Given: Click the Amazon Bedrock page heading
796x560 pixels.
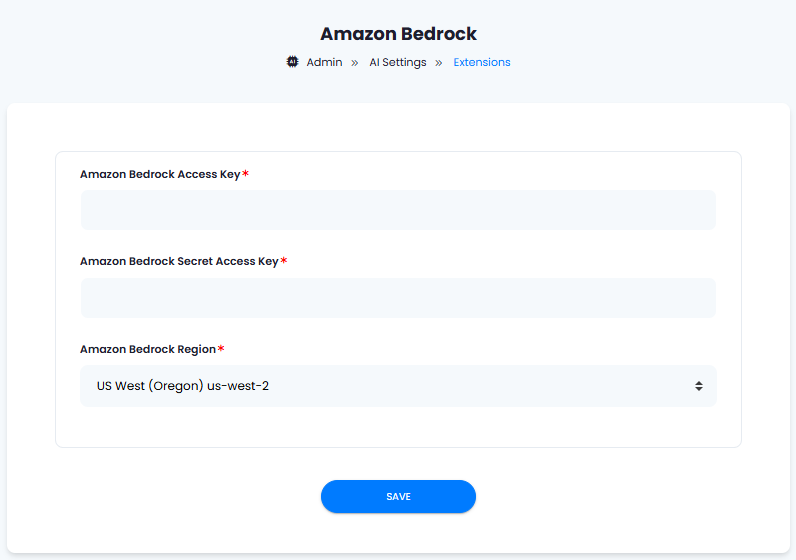Looking at the screenshot, I should point(399,34).
